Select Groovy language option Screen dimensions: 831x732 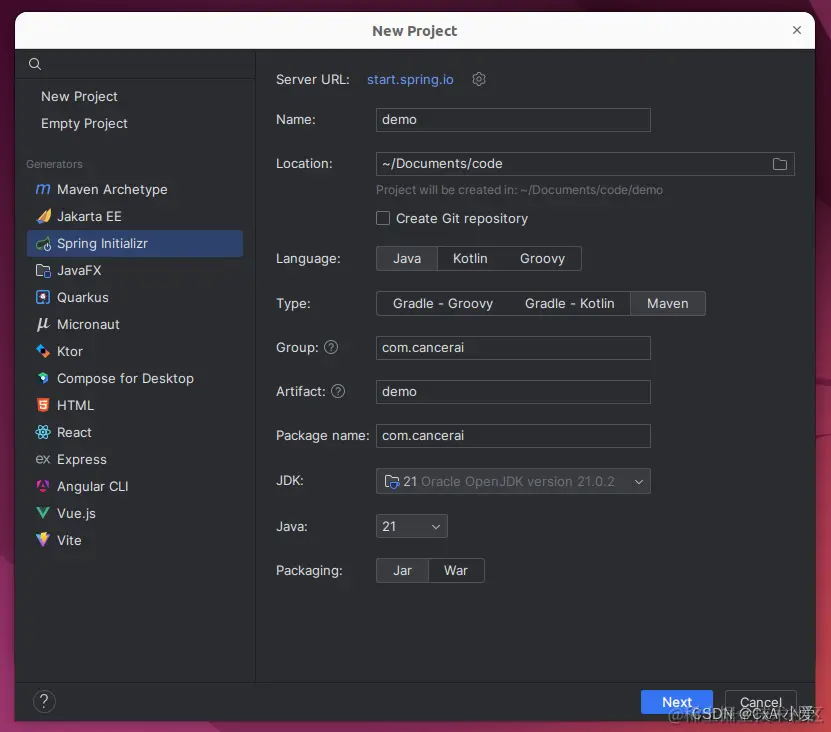(542, 259)
